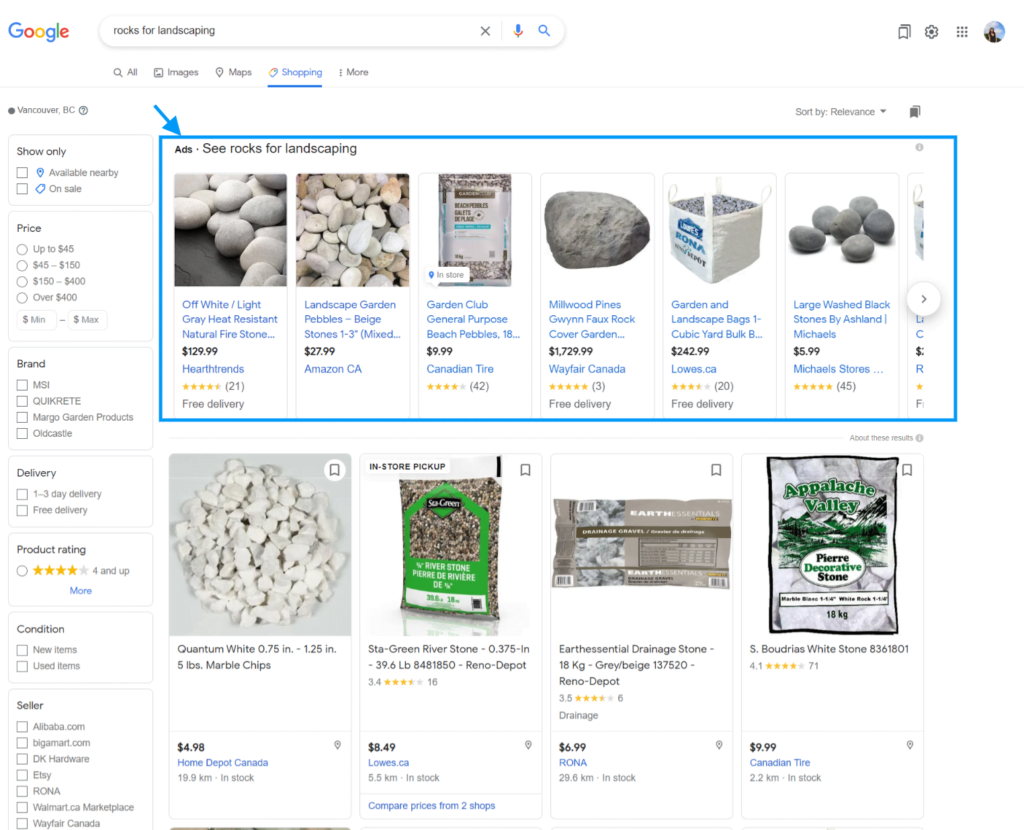Open Lowes RONA bulk bag image
Screen dimensions: 1024x830
point(719,230)
